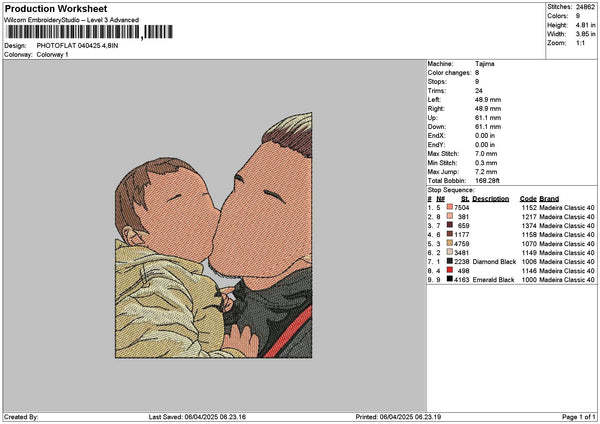Screen dimensions: 600x424
Task: Click the Up value 61.1 mm
Action: 488,118
